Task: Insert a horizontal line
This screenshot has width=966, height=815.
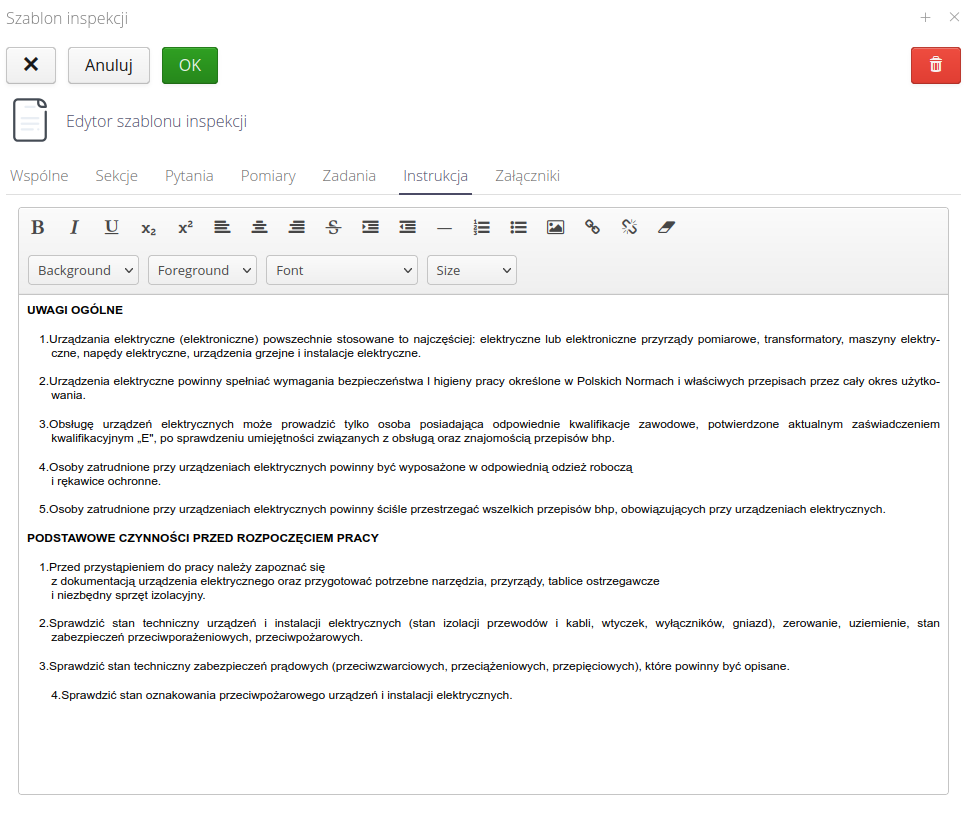Action: coord(444,227)
